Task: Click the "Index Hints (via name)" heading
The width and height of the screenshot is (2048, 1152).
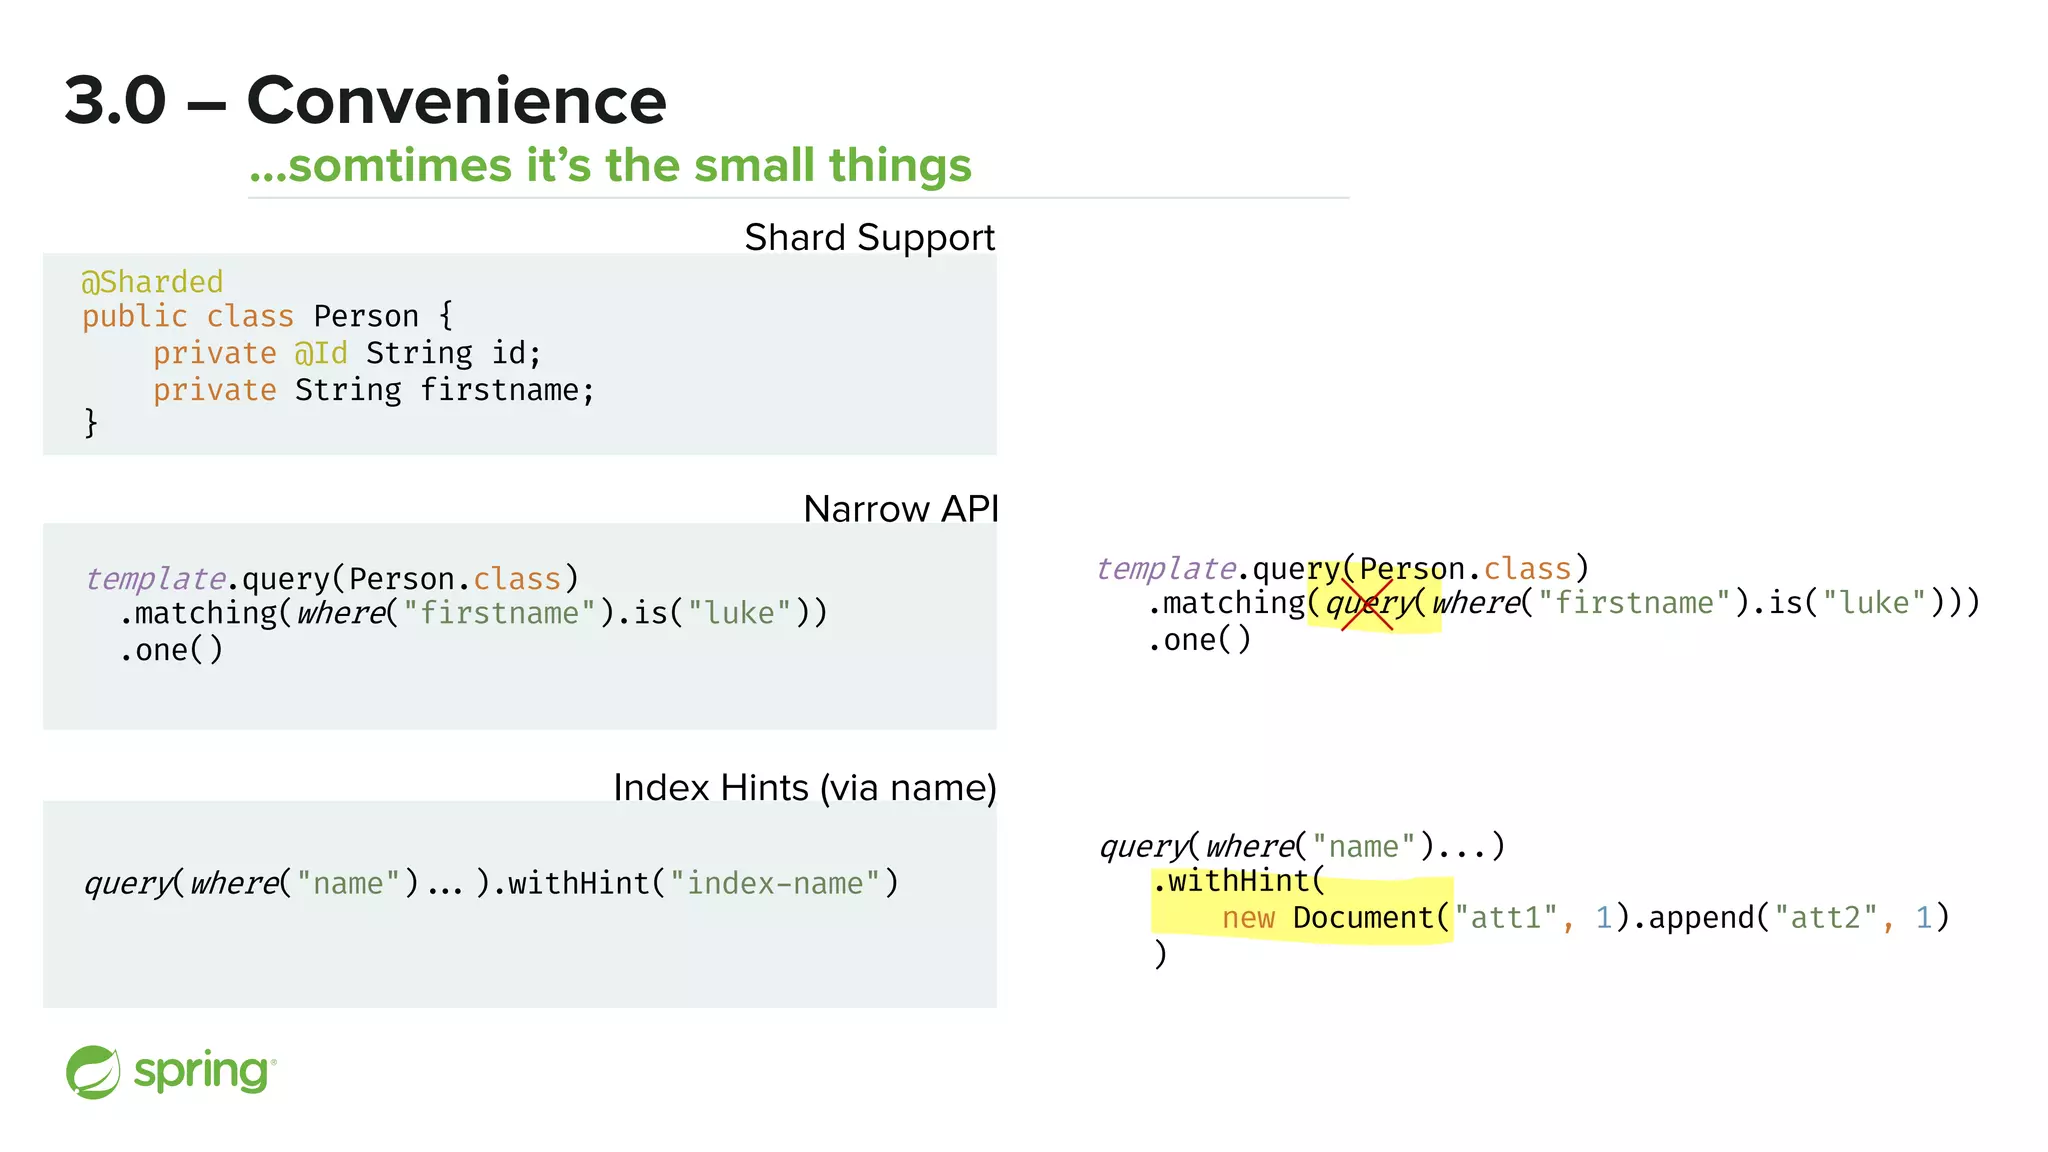Action: click(805, 788)
